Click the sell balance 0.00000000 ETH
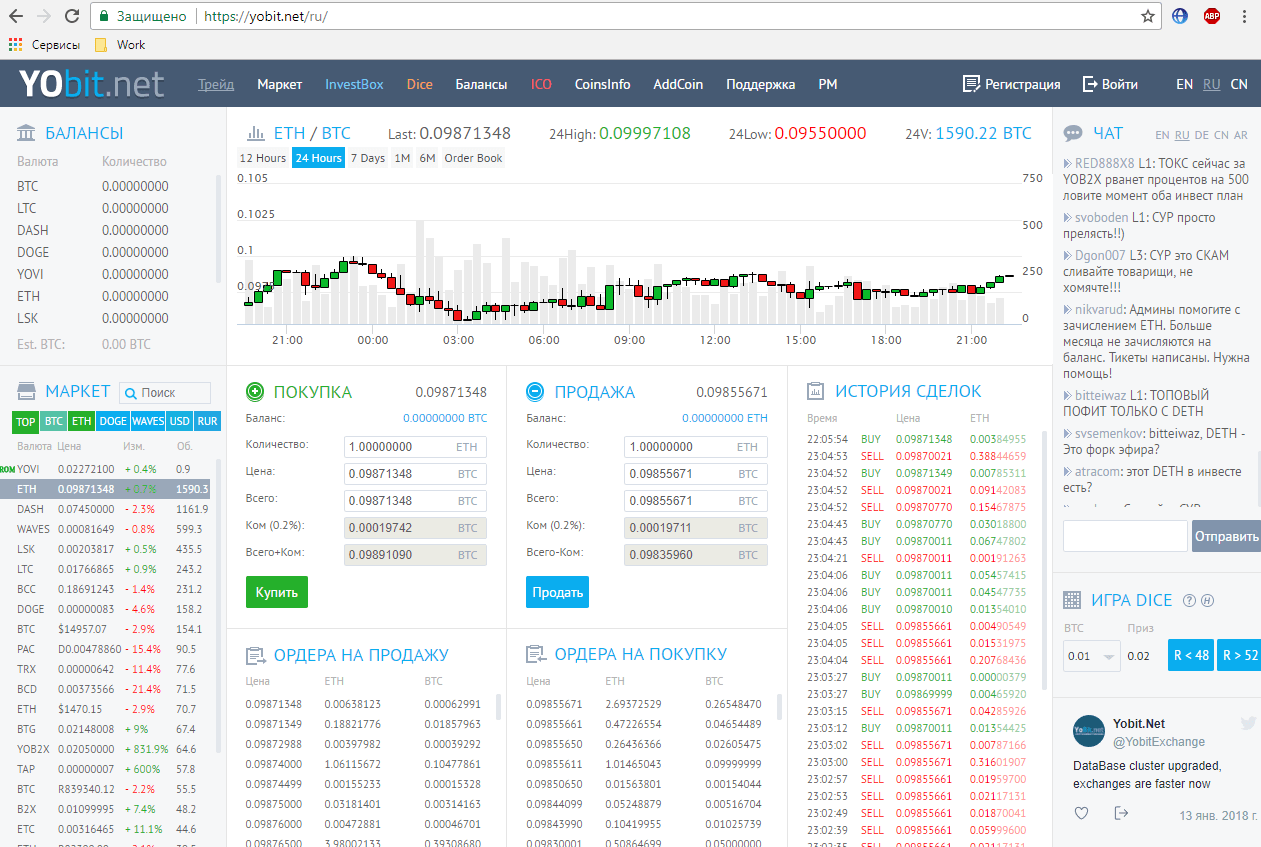Image resolution: width=1261 pixels, height=847 pixels. point(725,418)
